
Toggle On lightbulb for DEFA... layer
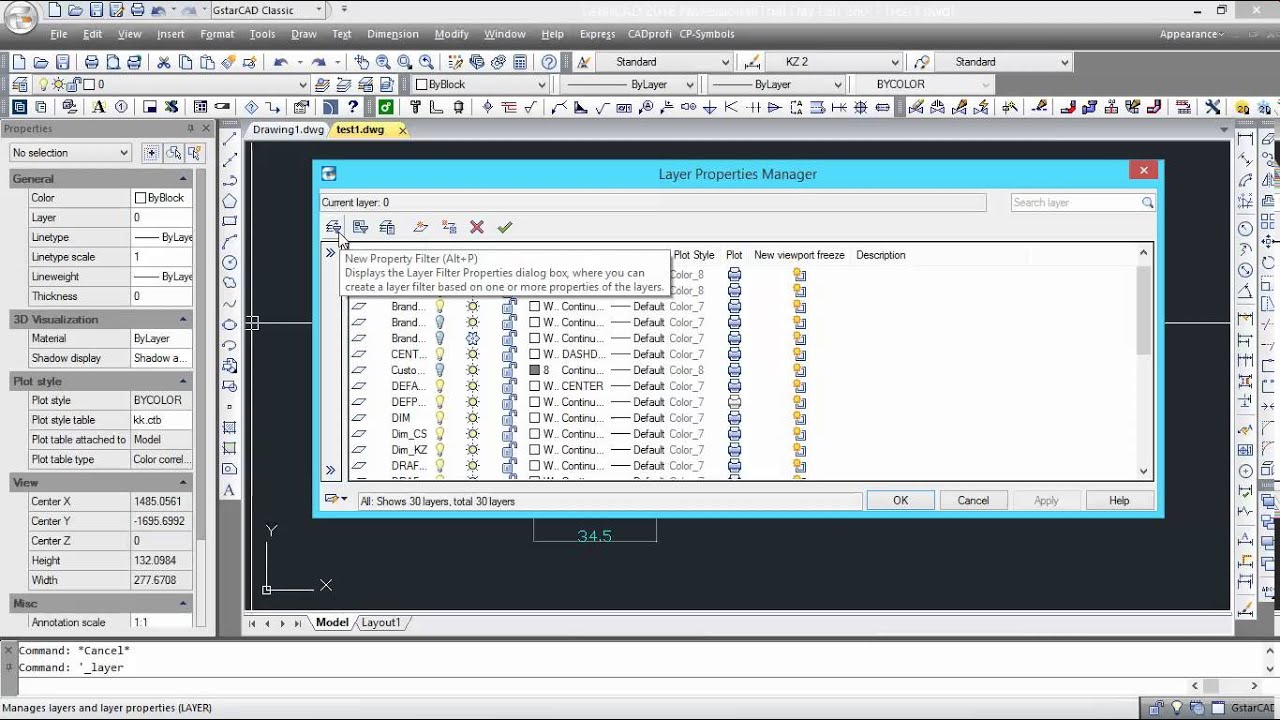(439, 386)
